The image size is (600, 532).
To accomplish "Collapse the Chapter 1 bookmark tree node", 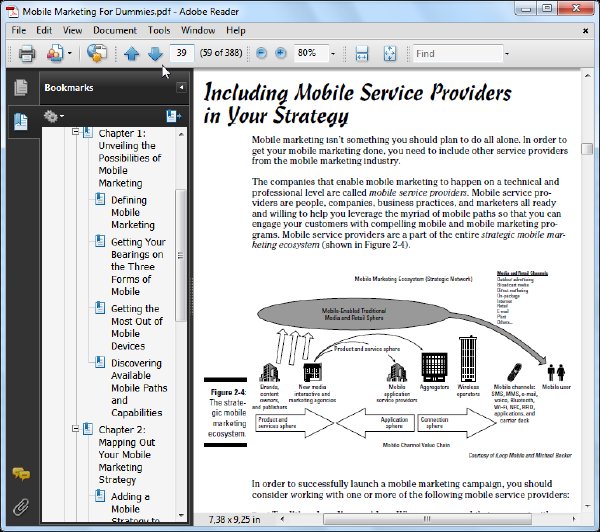I will tap(75, 132).
